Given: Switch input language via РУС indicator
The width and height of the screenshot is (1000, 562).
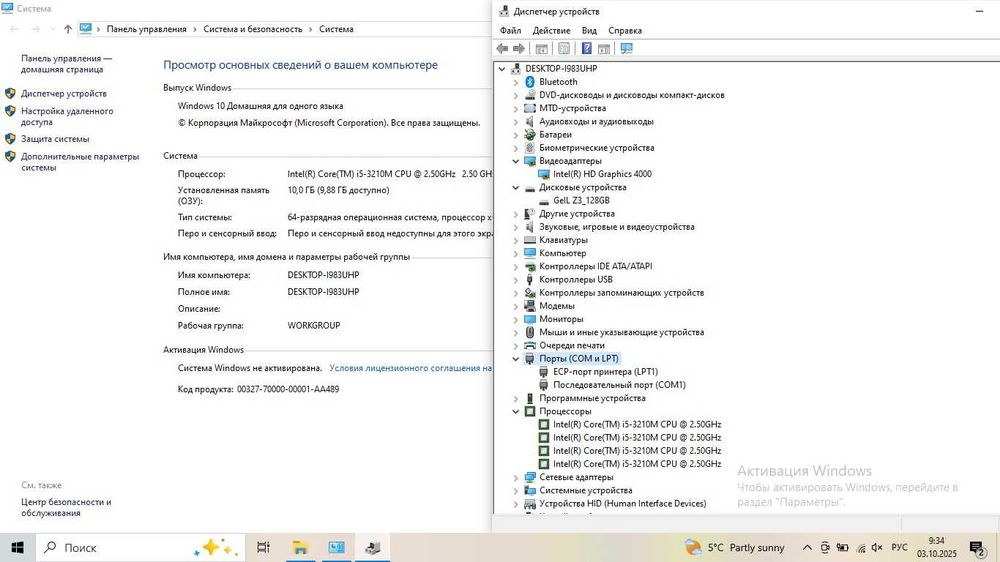Looking at the screenshot, I should [899, 547].
